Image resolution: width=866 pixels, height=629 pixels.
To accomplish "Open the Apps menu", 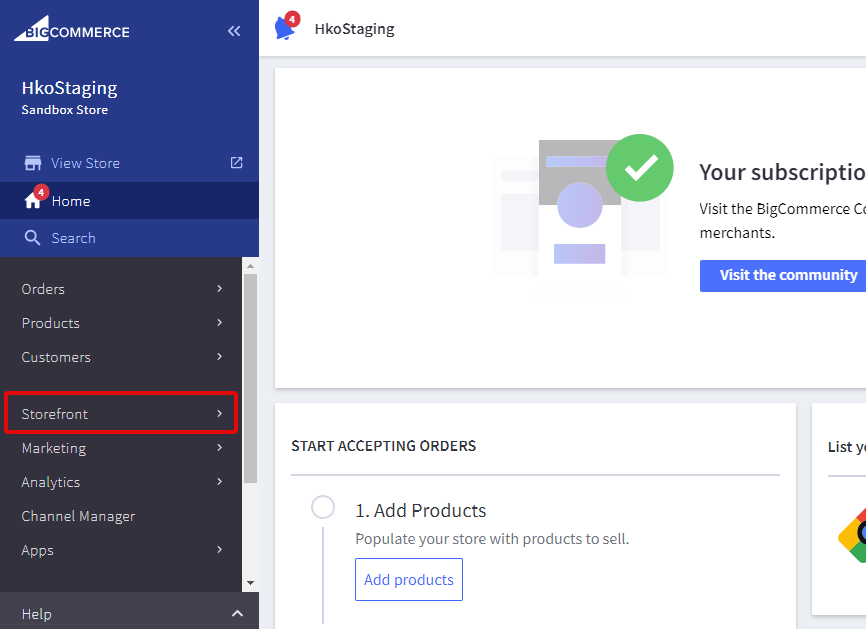I will (x=121, y=551).
